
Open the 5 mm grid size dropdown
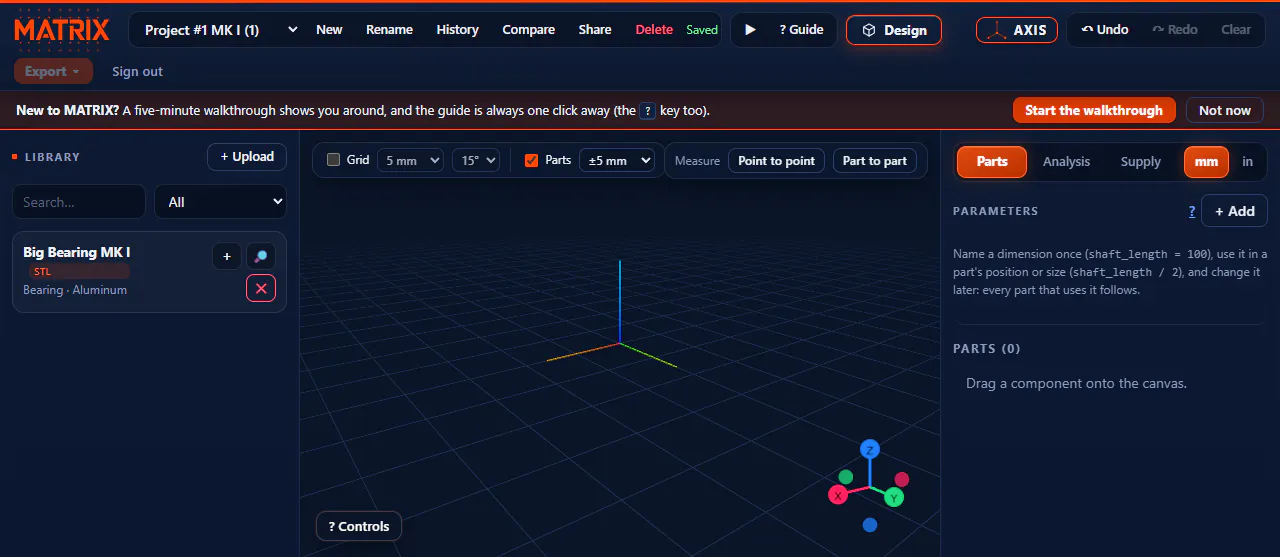pos(411,160)
